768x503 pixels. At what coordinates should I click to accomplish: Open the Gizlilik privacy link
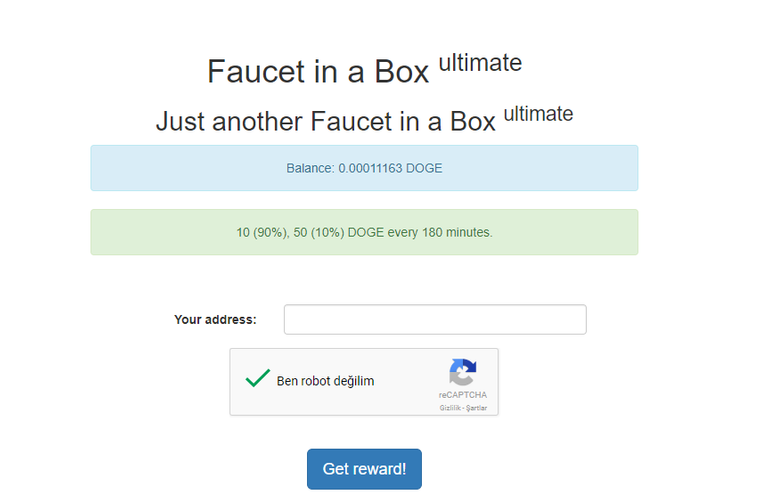click(x=451, y=408)
